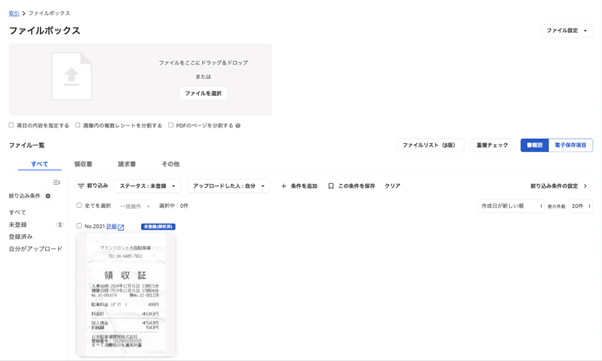Click the 選択中：0件 text
Image resolution: width=602 pixels, height=361 pixels.
click(174, 206)
